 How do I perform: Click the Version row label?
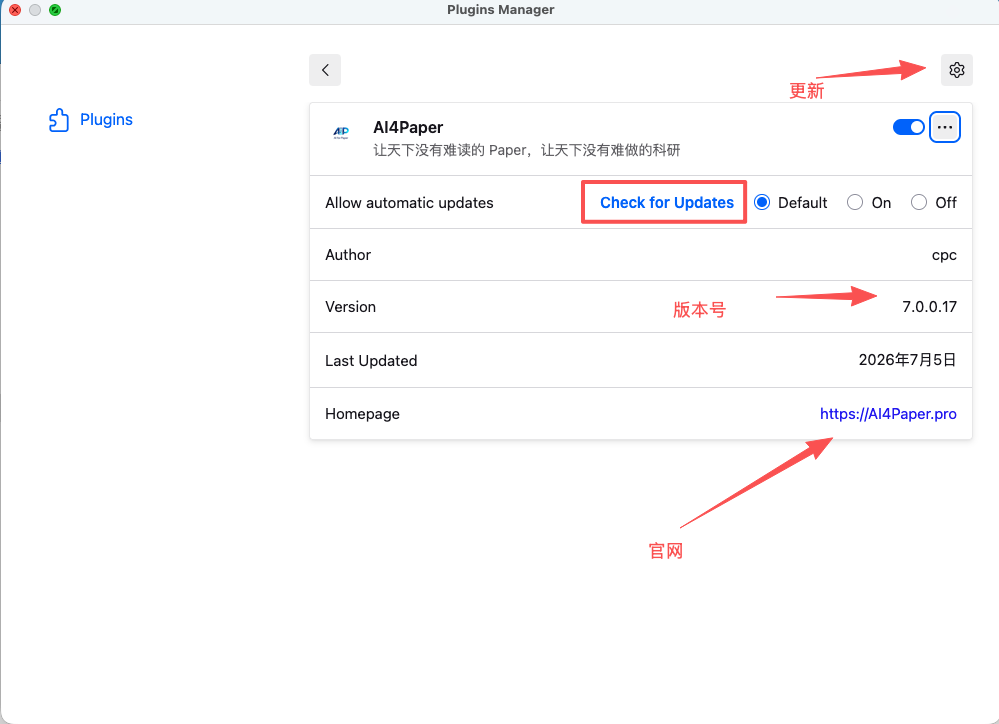[350, 307]
